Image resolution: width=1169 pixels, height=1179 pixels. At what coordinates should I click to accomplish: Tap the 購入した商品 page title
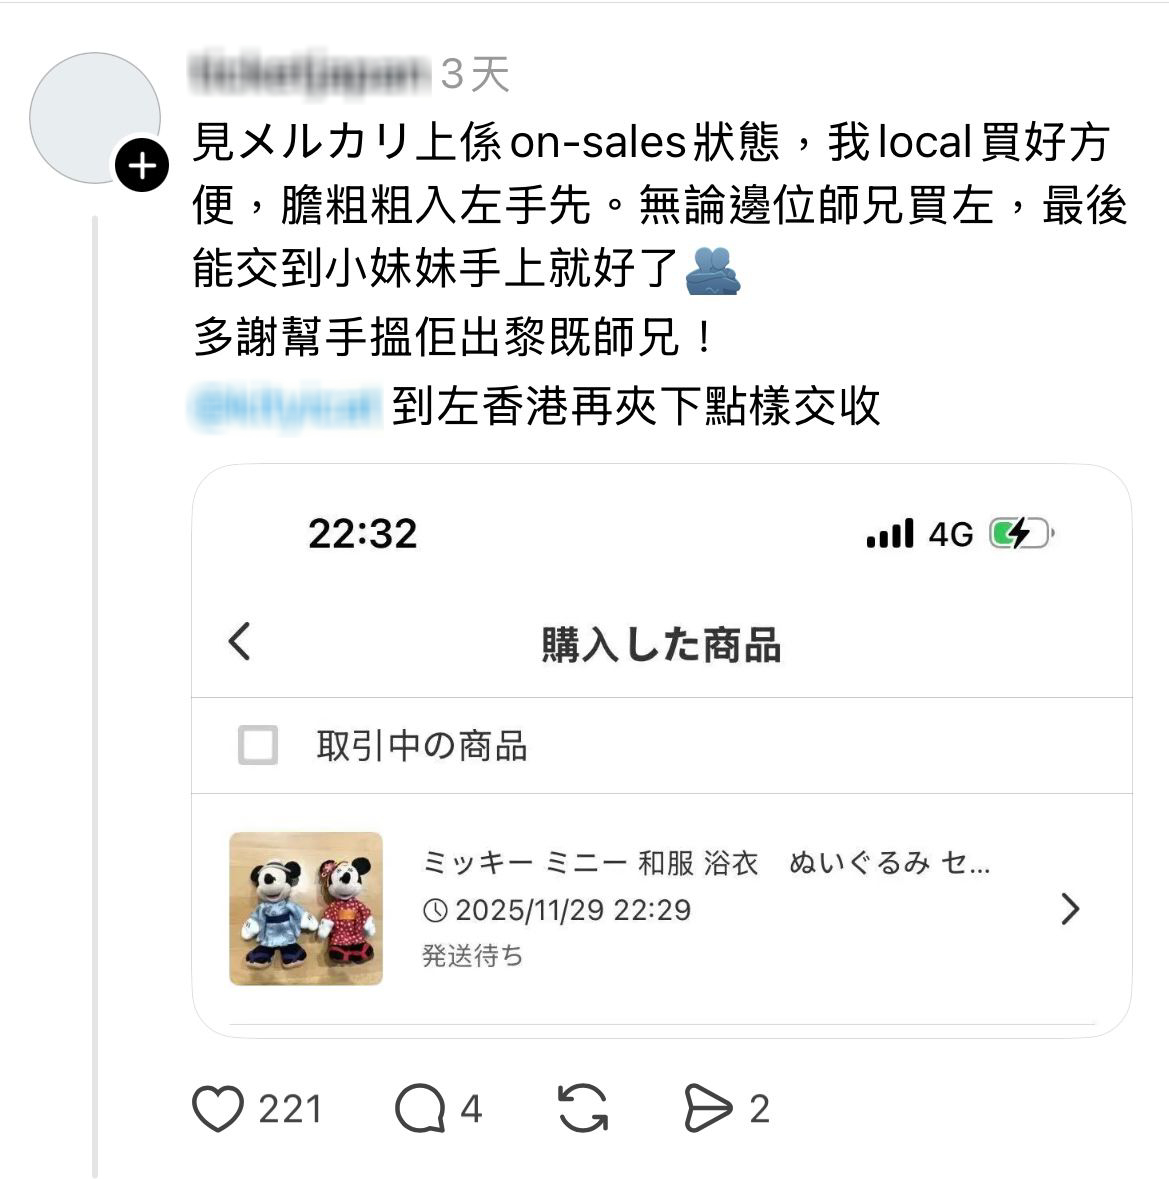click(661, 645)
